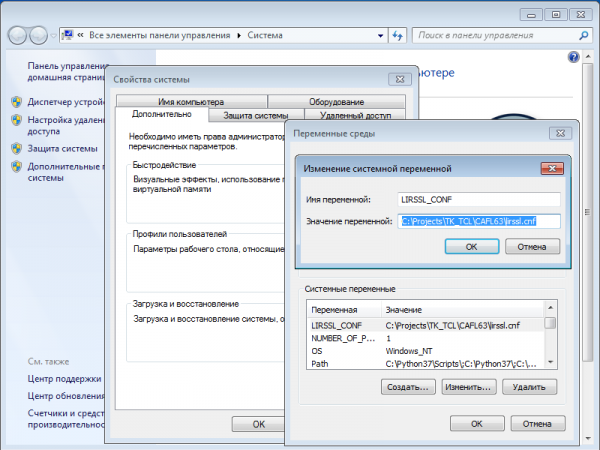Click into the Имя переменной field
Viewport: 600px width, 450px height.
point(479,200)
